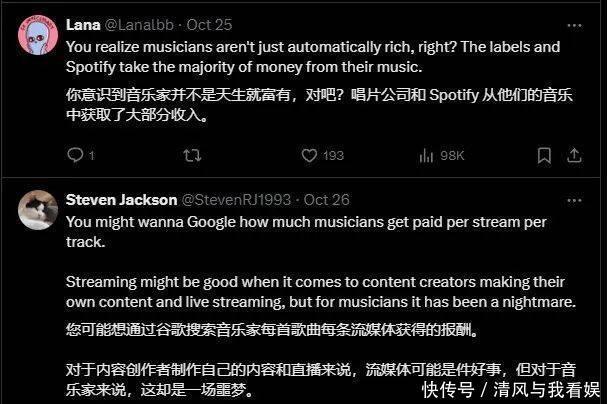Image resolution: width=607 pixels, height=404 pixels.
Task: Open Lana's profile avatar
Action: (38, 35)
